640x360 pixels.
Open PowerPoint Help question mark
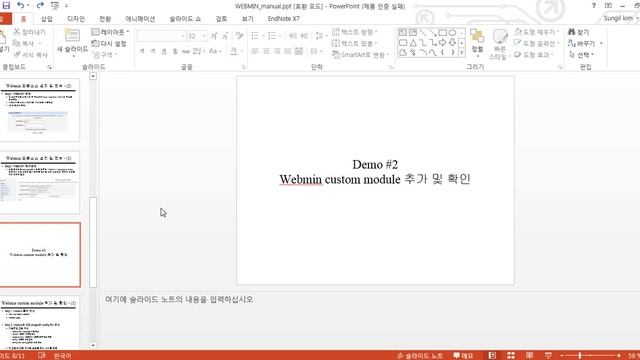[593, 6]
